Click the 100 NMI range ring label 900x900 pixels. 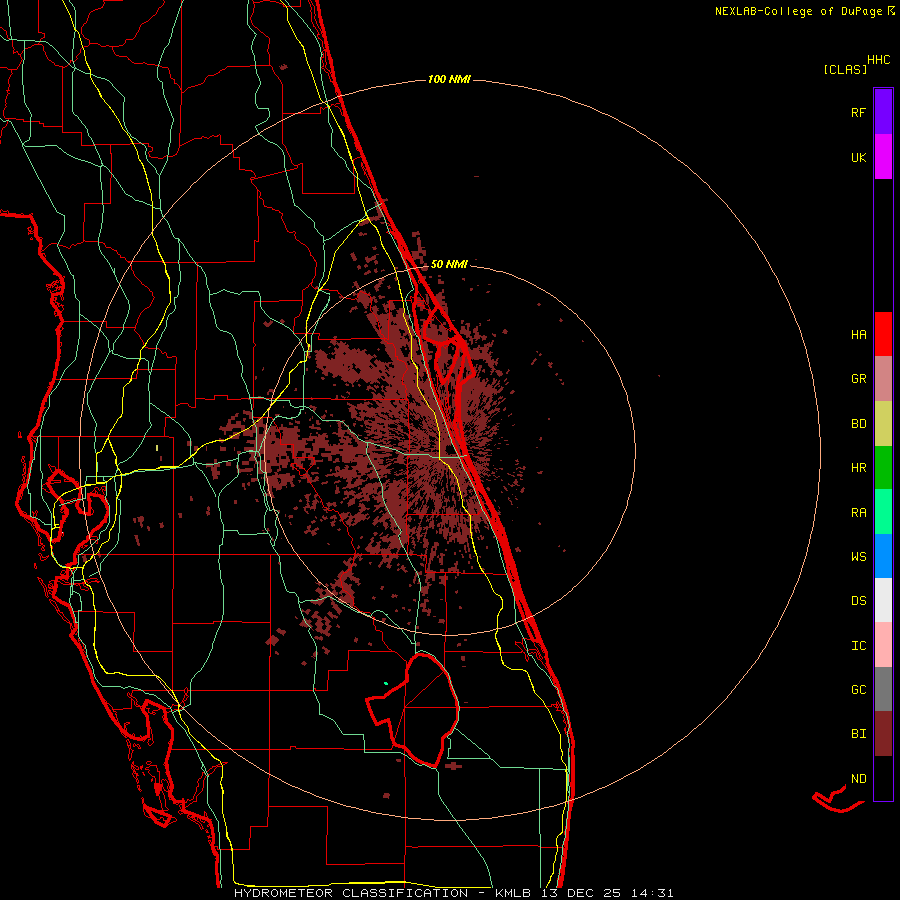pyautogui.click(x=449, y=79)
